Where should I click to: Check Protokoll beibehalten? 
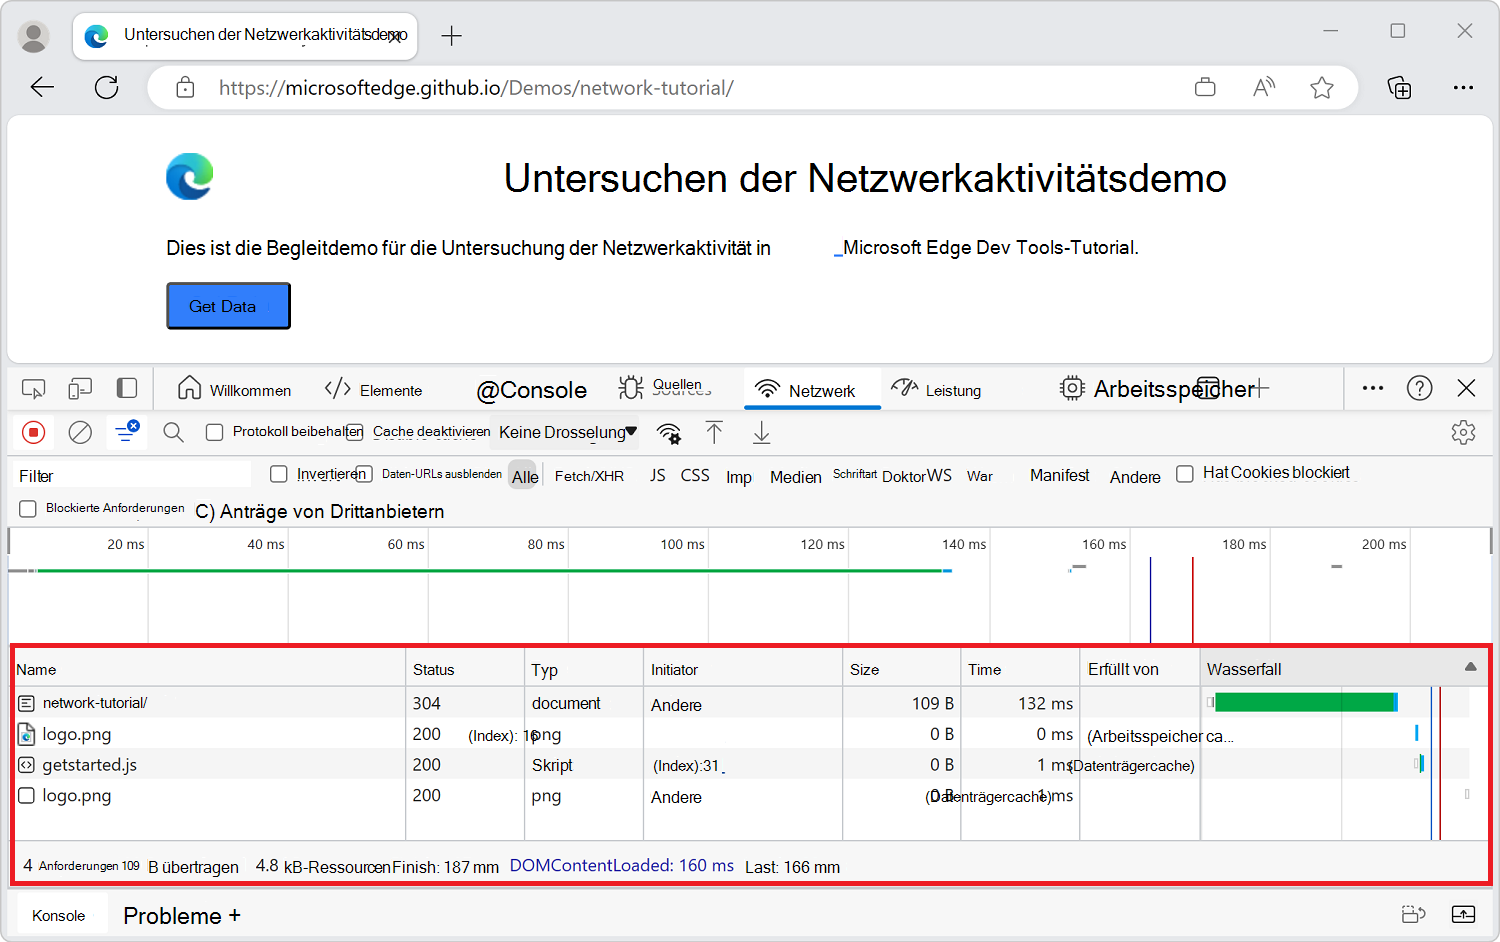(215, 431)
